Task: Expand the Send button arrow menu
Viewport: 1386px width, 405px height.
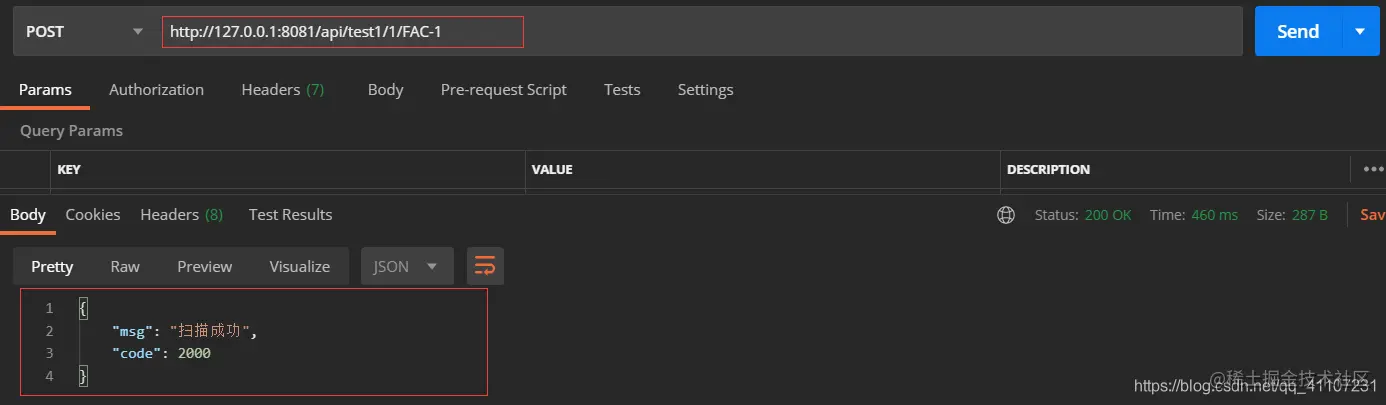Action: [x=1360, y=32]
